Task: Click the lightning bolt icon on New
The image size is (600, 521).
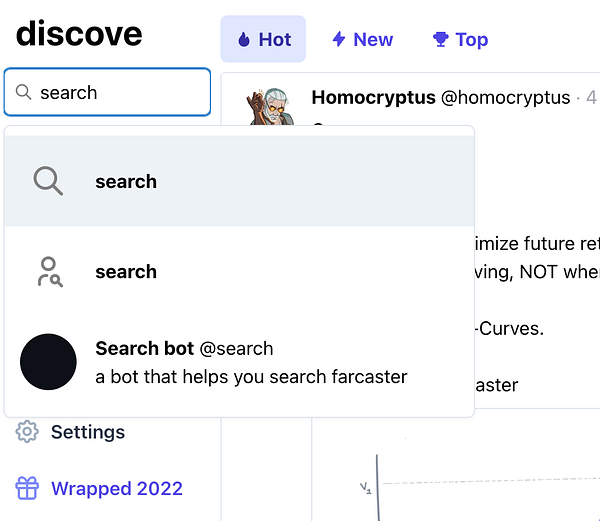Action: click(x=339, y=40)
